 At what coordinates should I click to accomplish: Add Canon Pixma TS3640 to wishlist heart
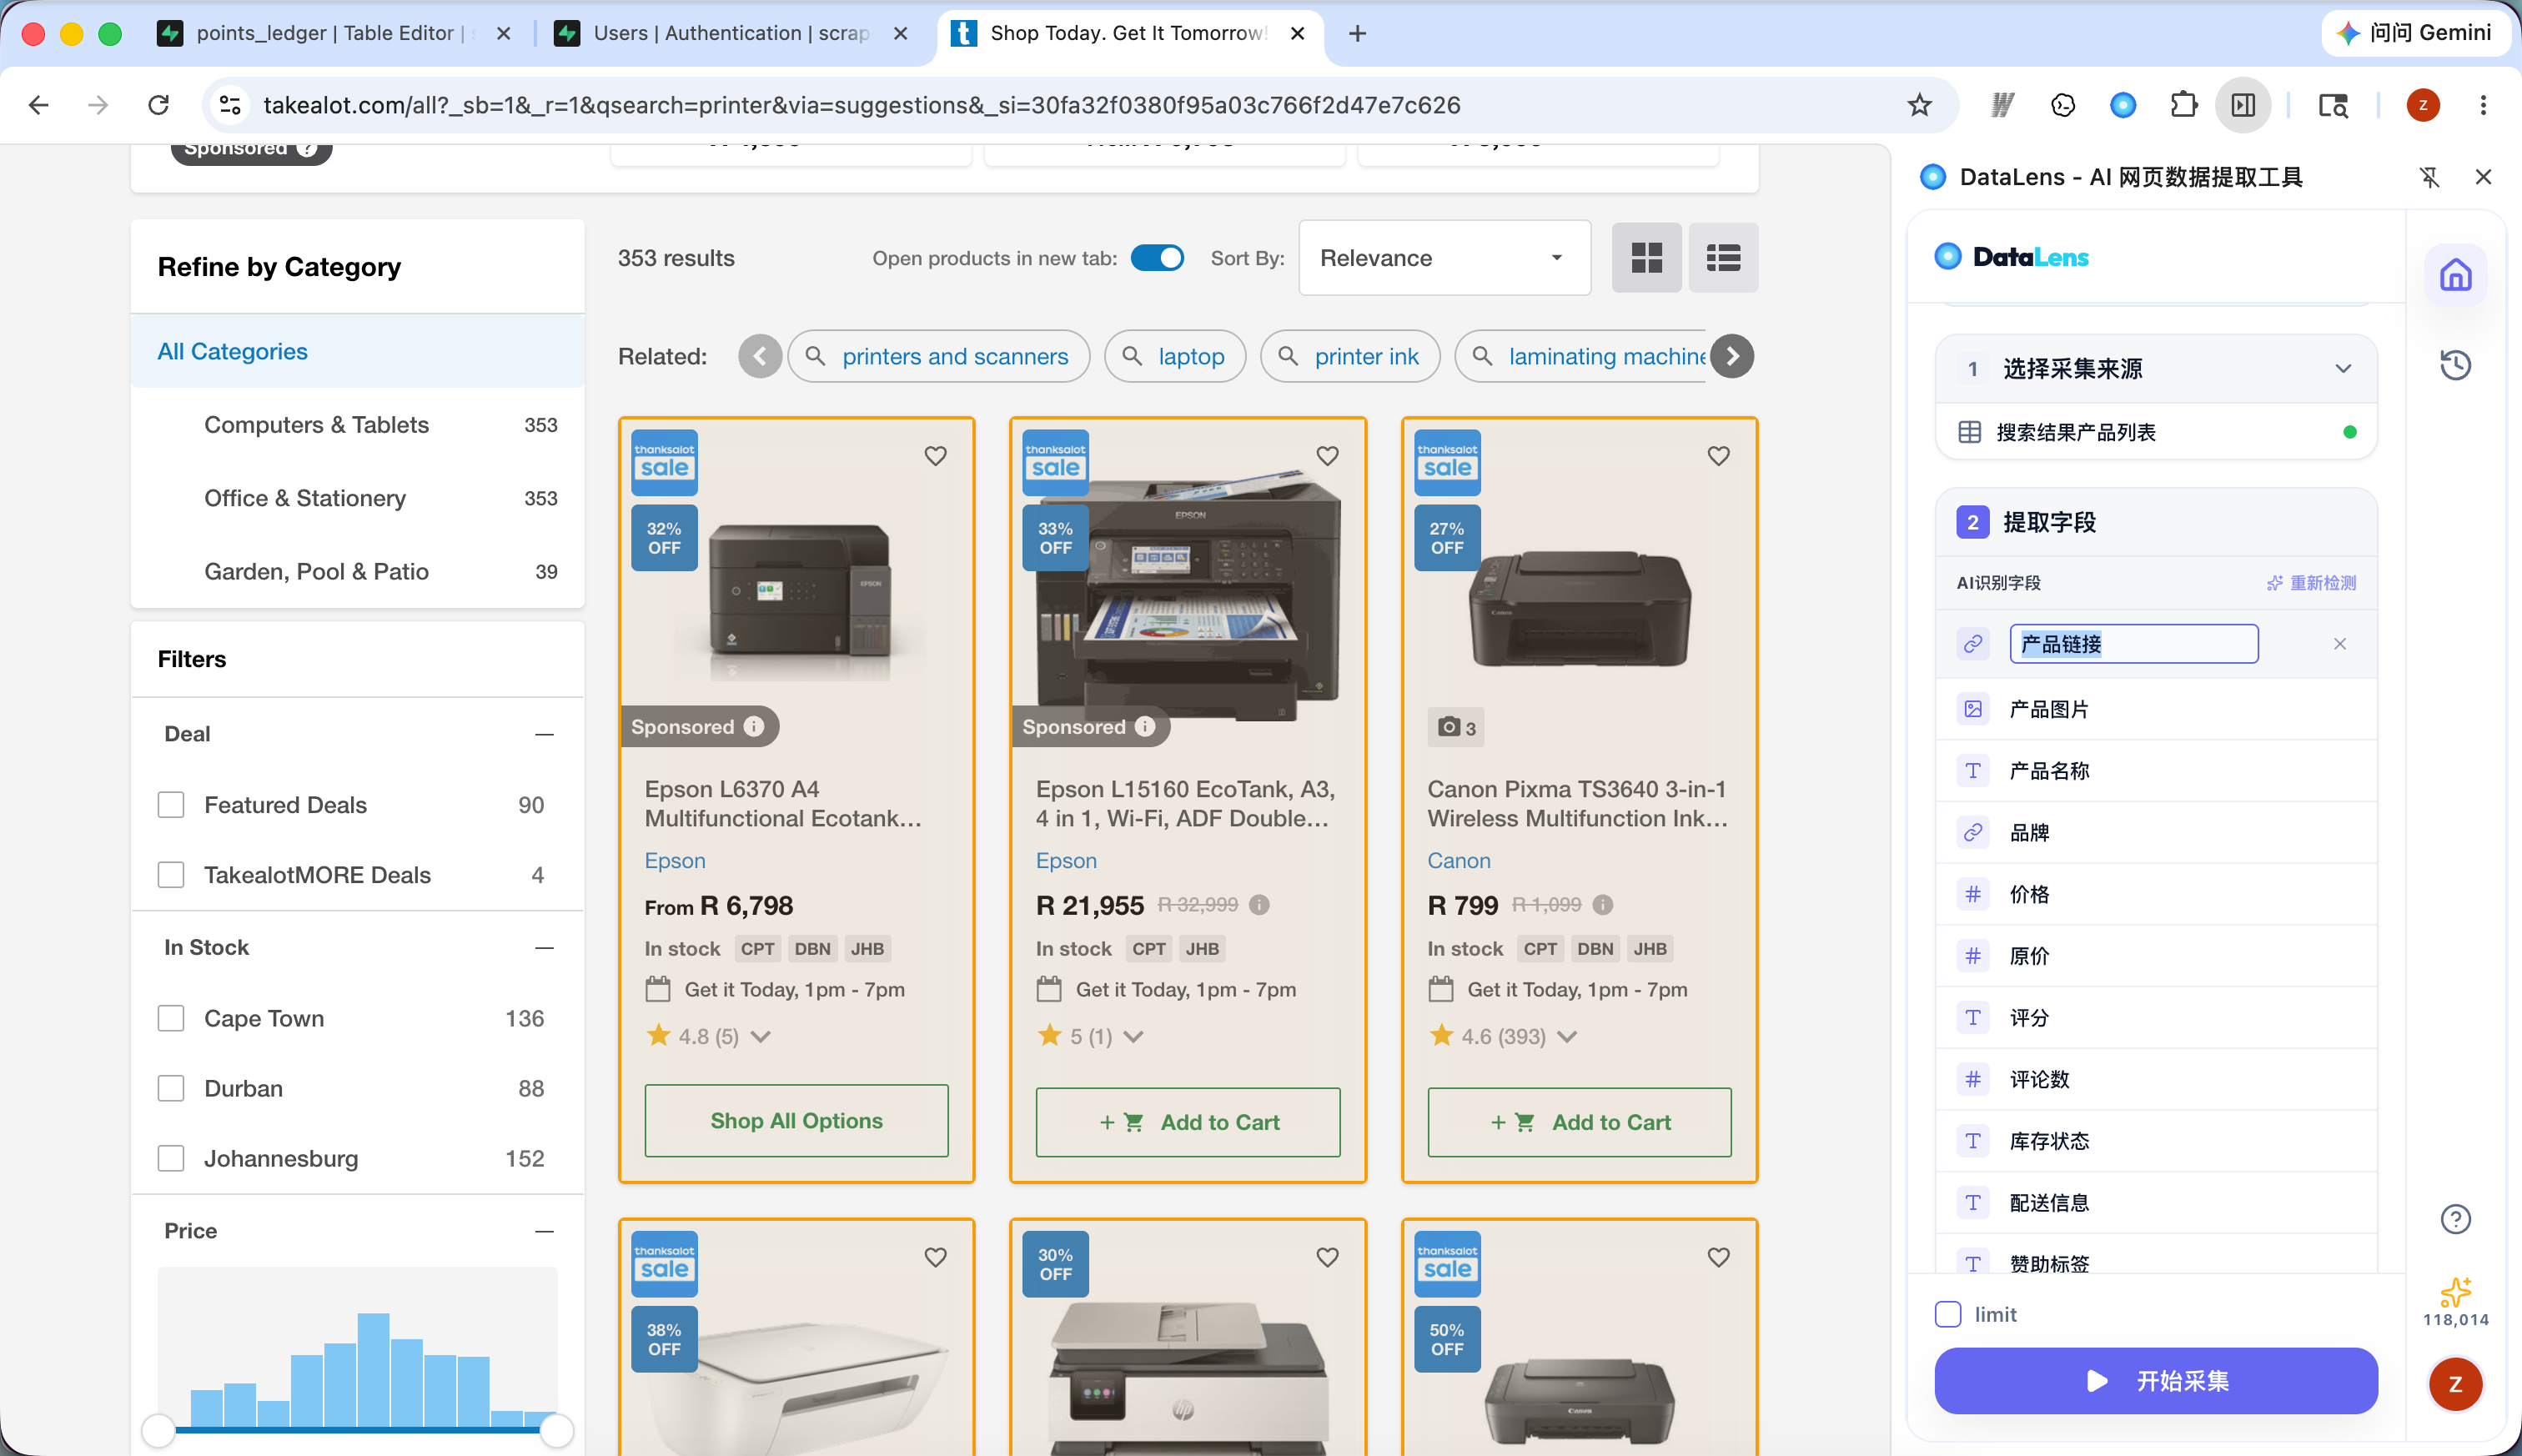(1718, 456)
